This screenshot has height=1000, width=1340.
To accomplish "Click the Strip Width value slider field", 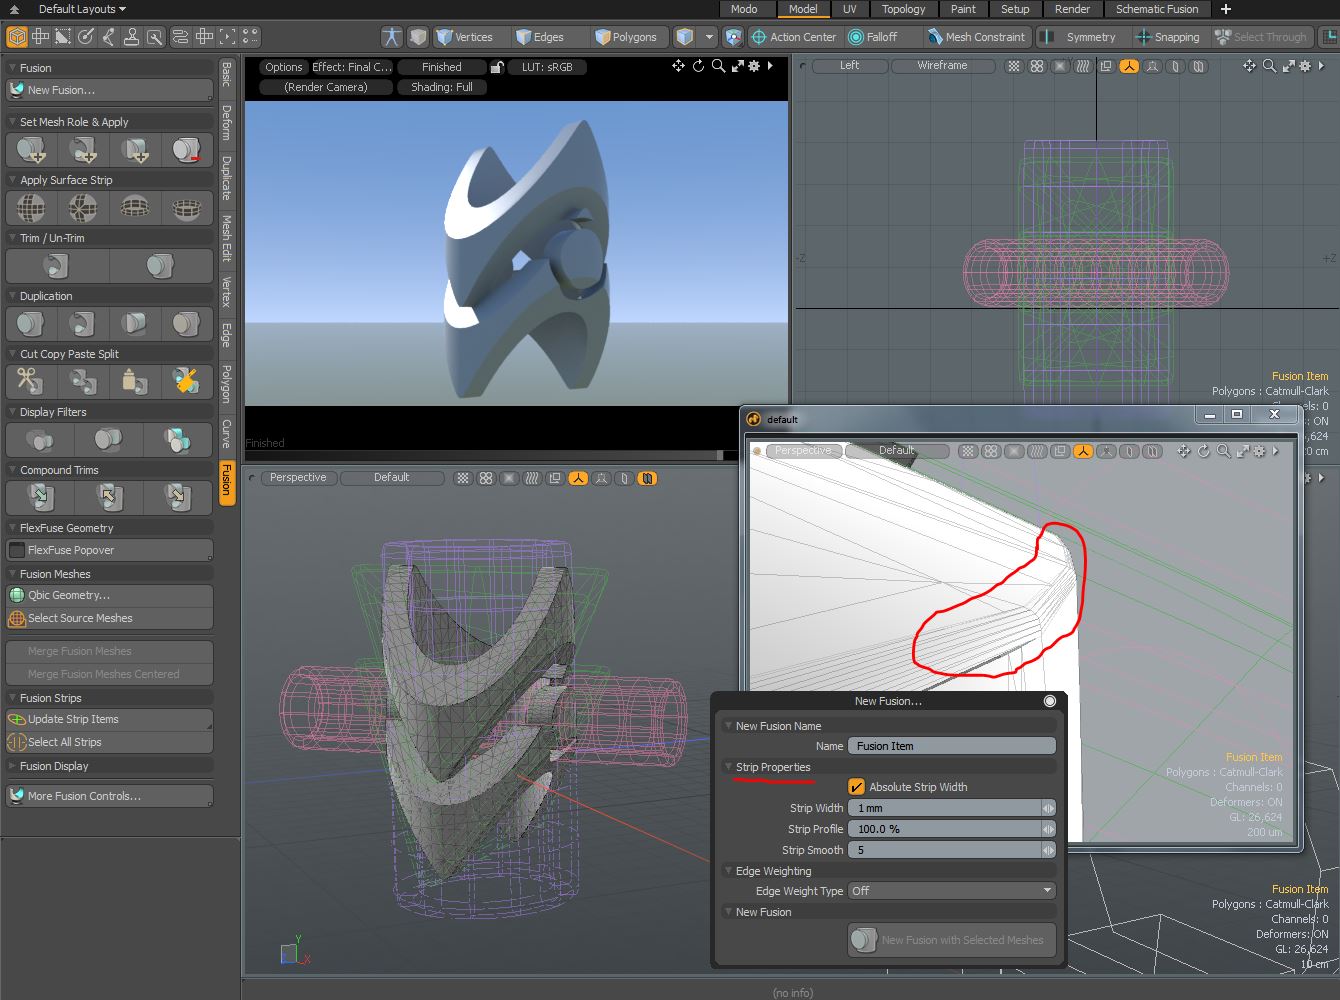I will point(943,808).
